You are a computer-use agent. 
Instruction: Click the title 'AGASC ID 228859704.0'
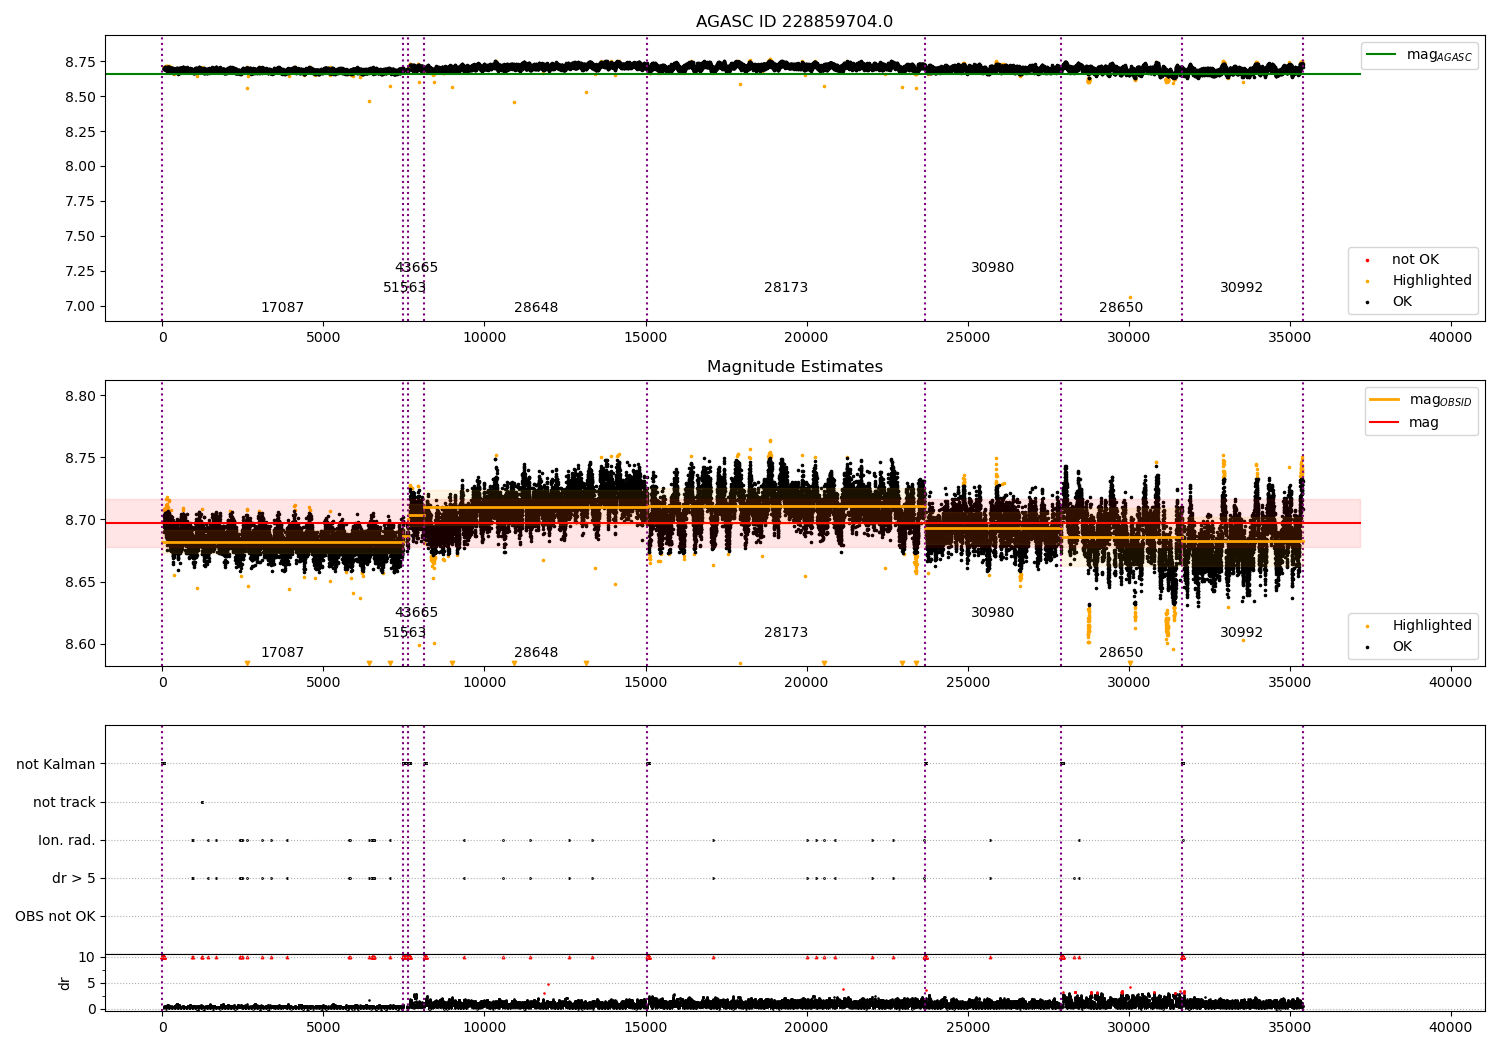coord(794,22)
